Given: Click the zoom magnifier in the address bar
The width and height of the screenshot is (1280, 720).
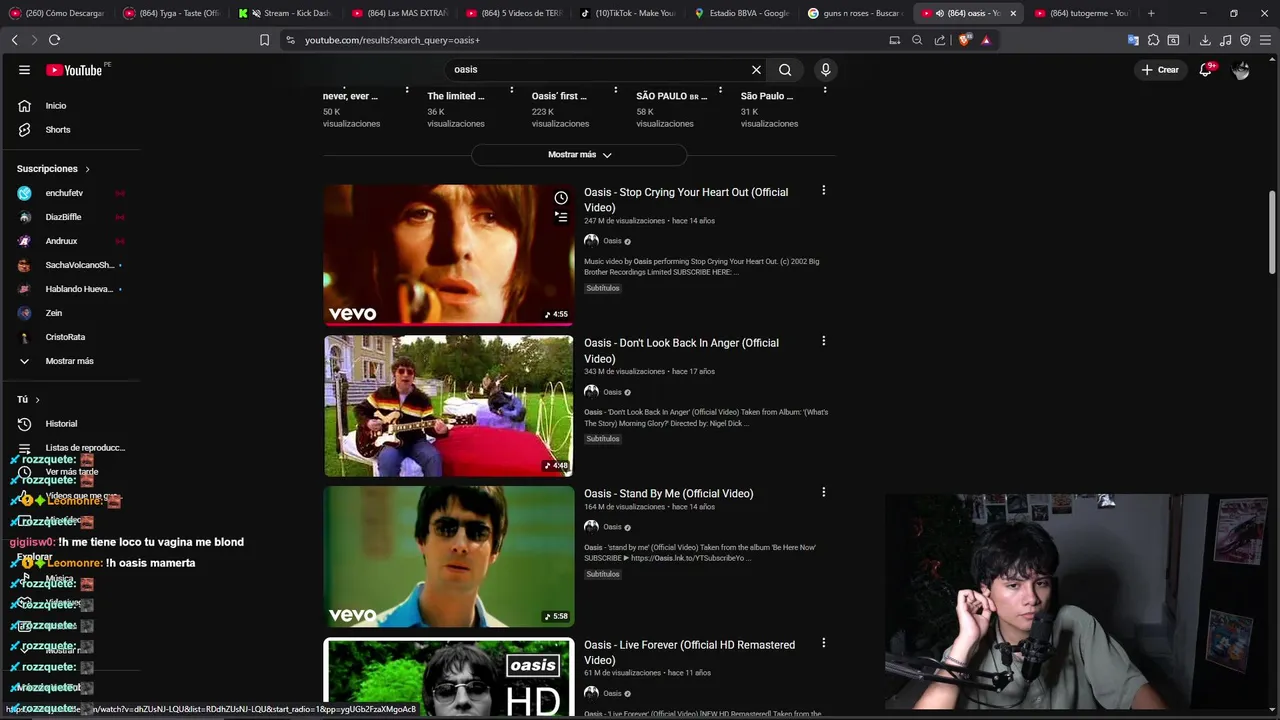Looking at the screenshot, I should pos(917,40).
